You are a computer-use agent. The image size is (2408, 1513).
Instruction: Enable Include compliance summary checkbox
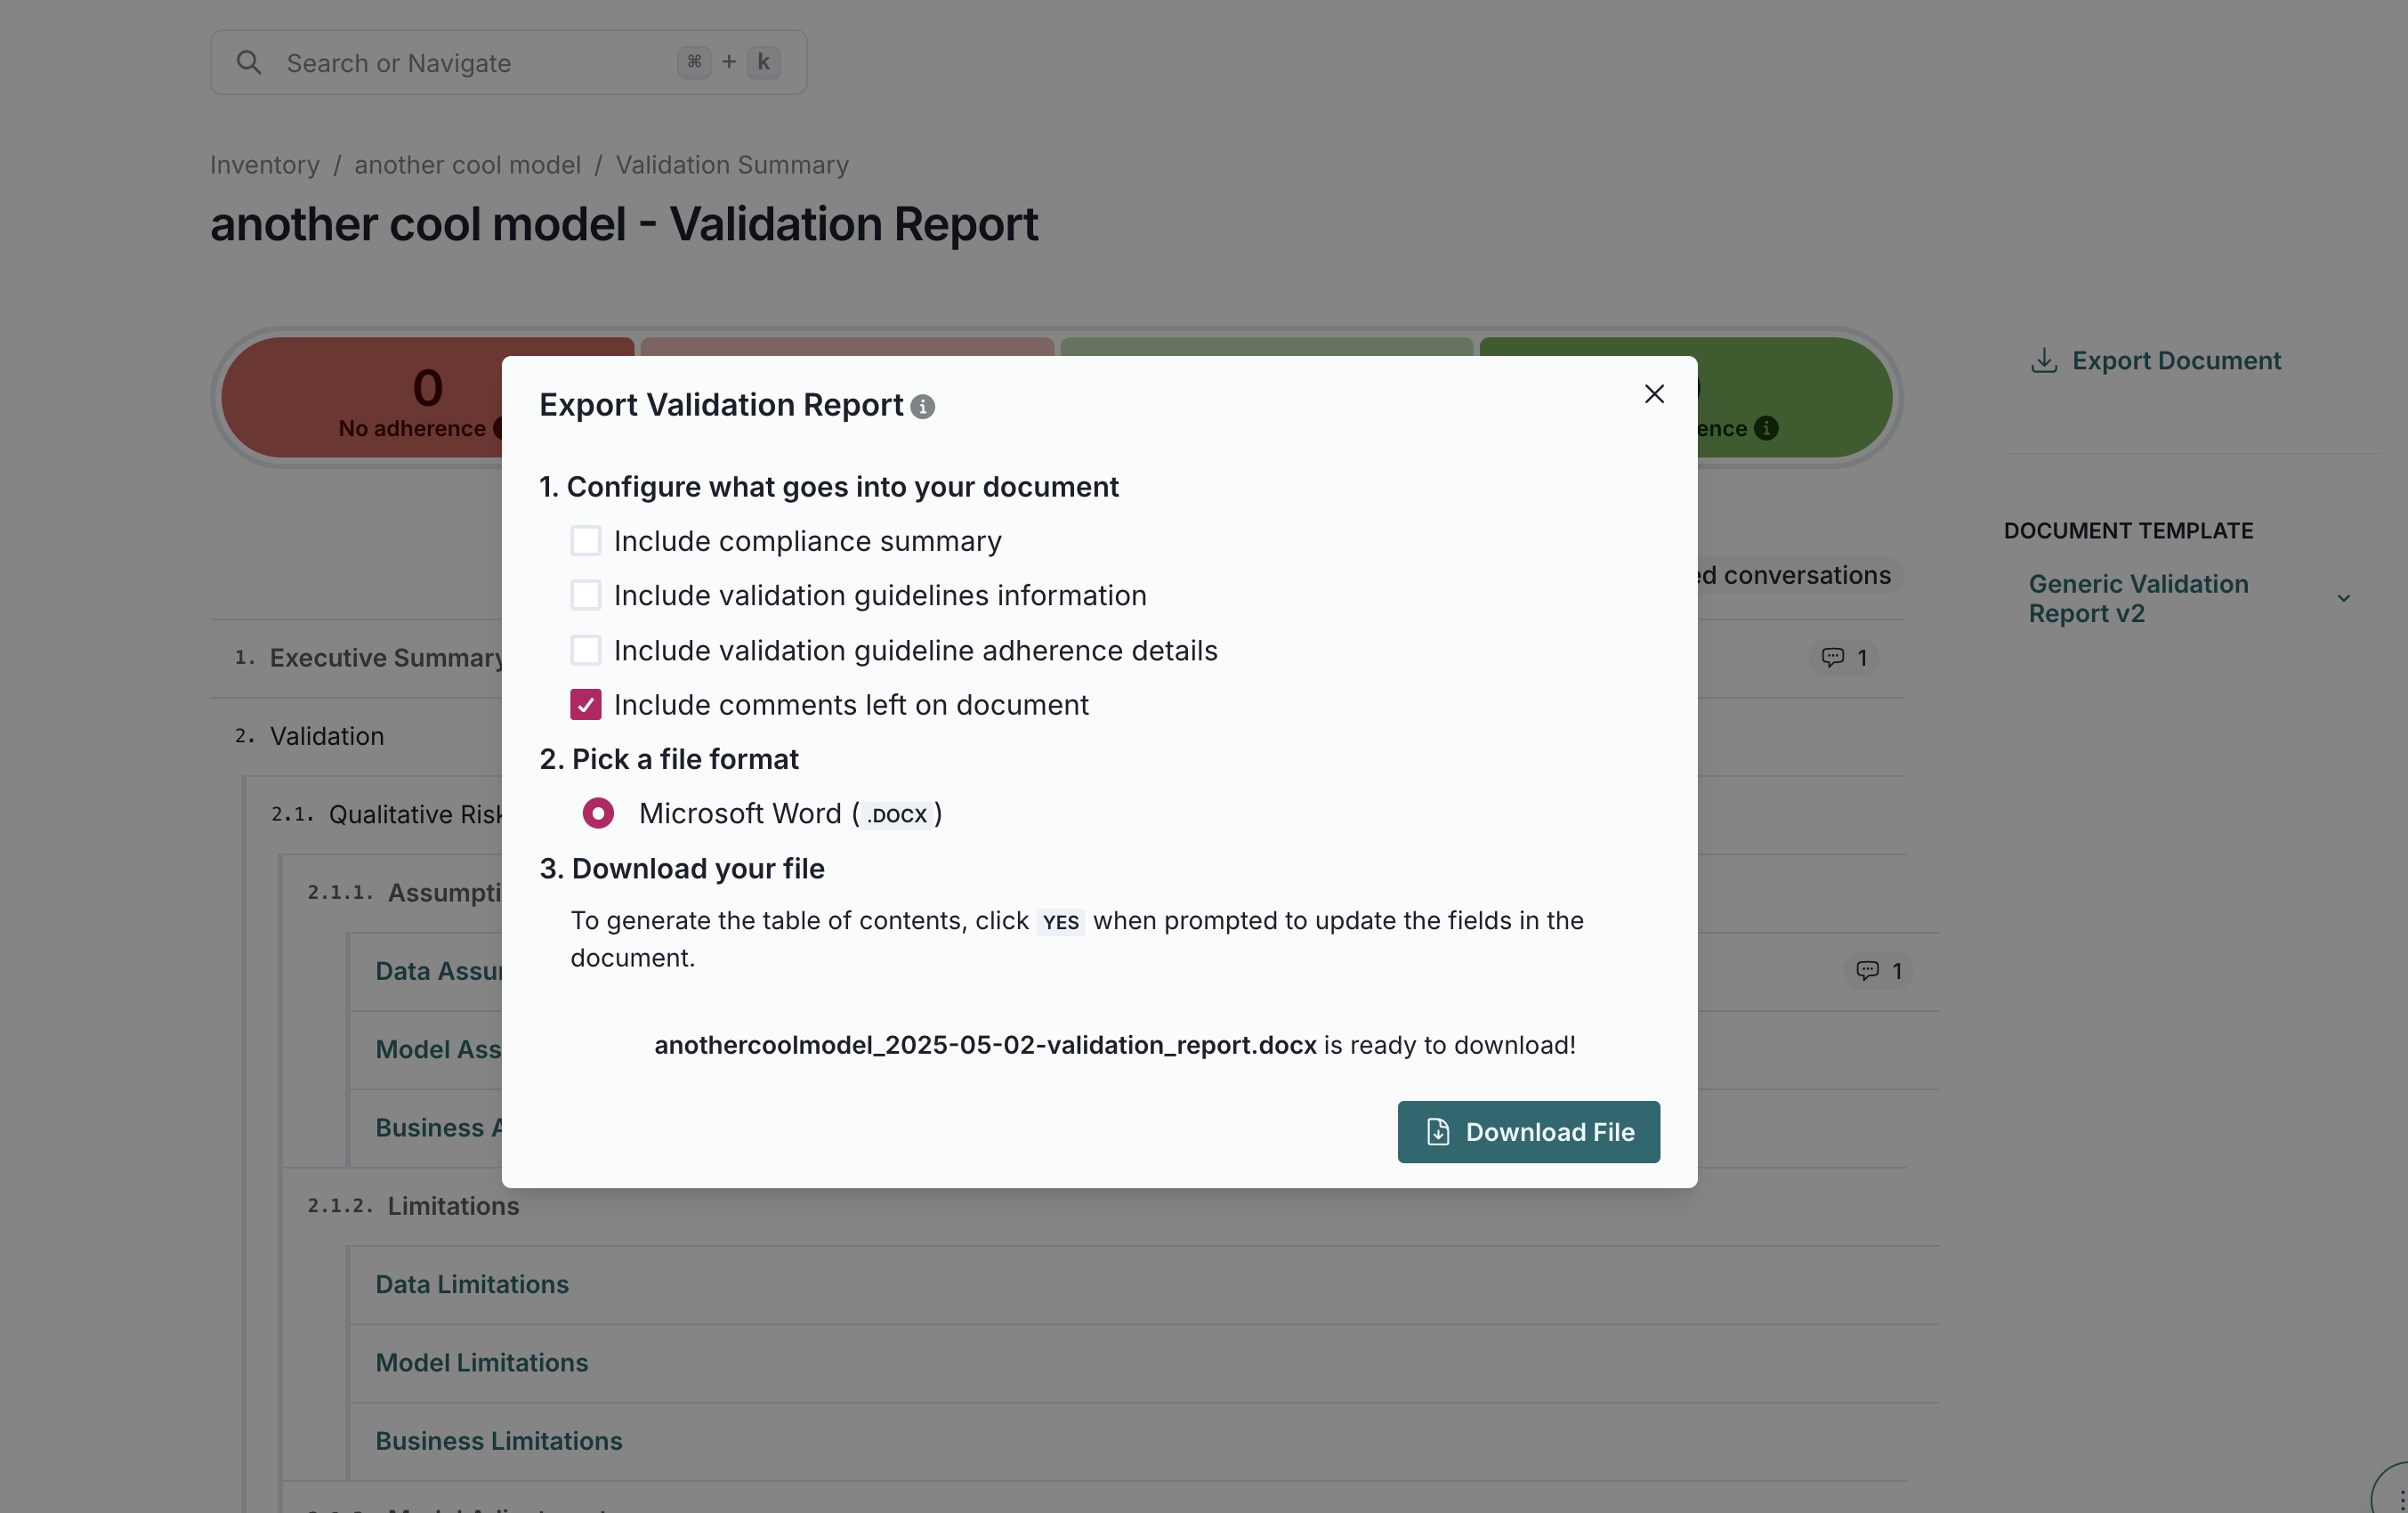[x=586, y=541]
